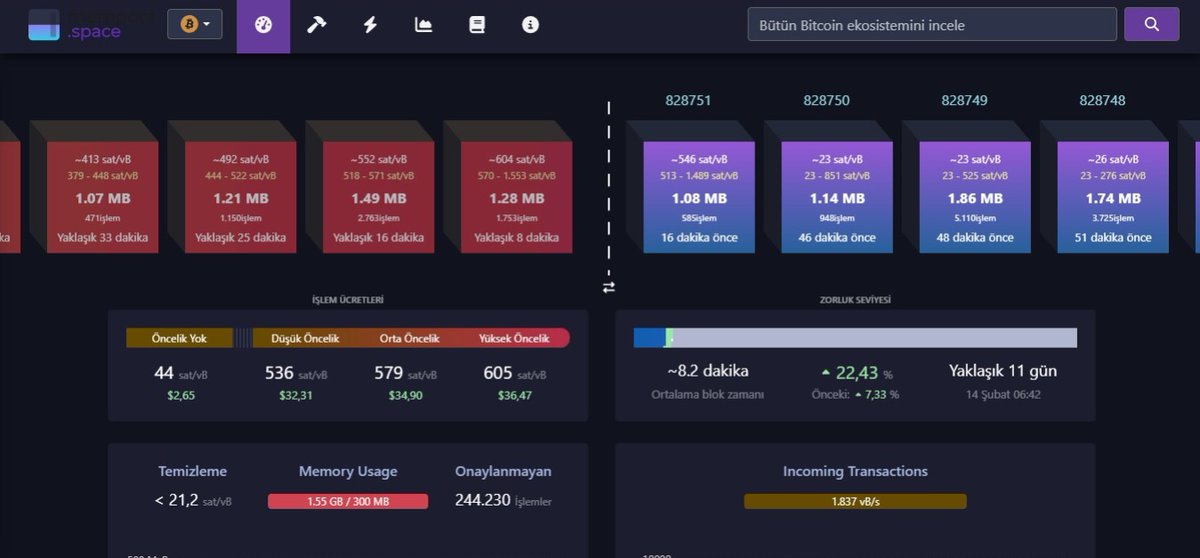Open the lightning bolt network page

(370, 25)
